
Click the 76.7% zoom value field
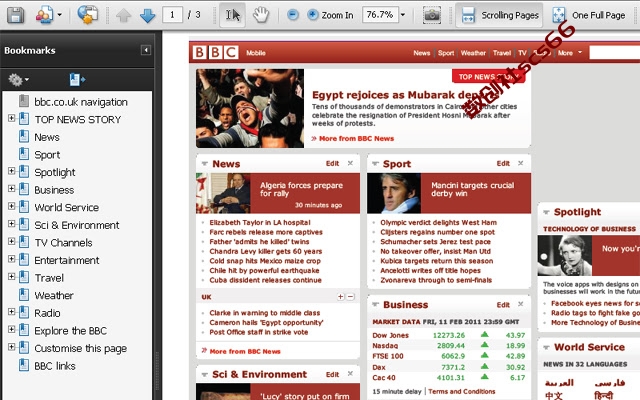(380, 15)
